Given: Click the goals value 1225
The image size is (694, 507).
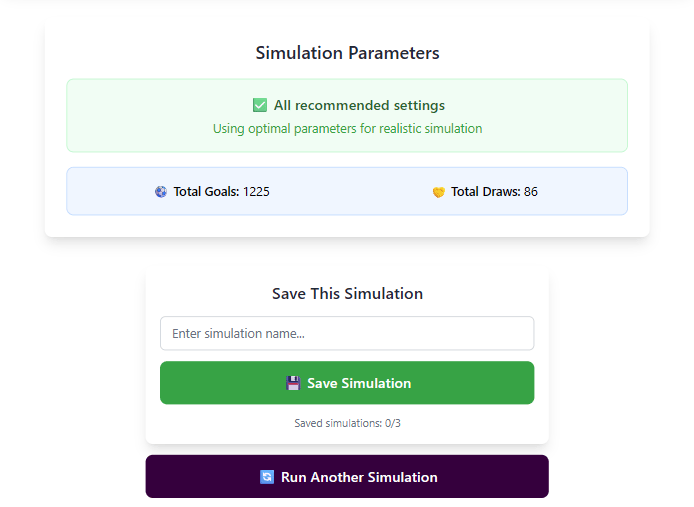Looking at the screenshot, I should [x=256, y=191].
